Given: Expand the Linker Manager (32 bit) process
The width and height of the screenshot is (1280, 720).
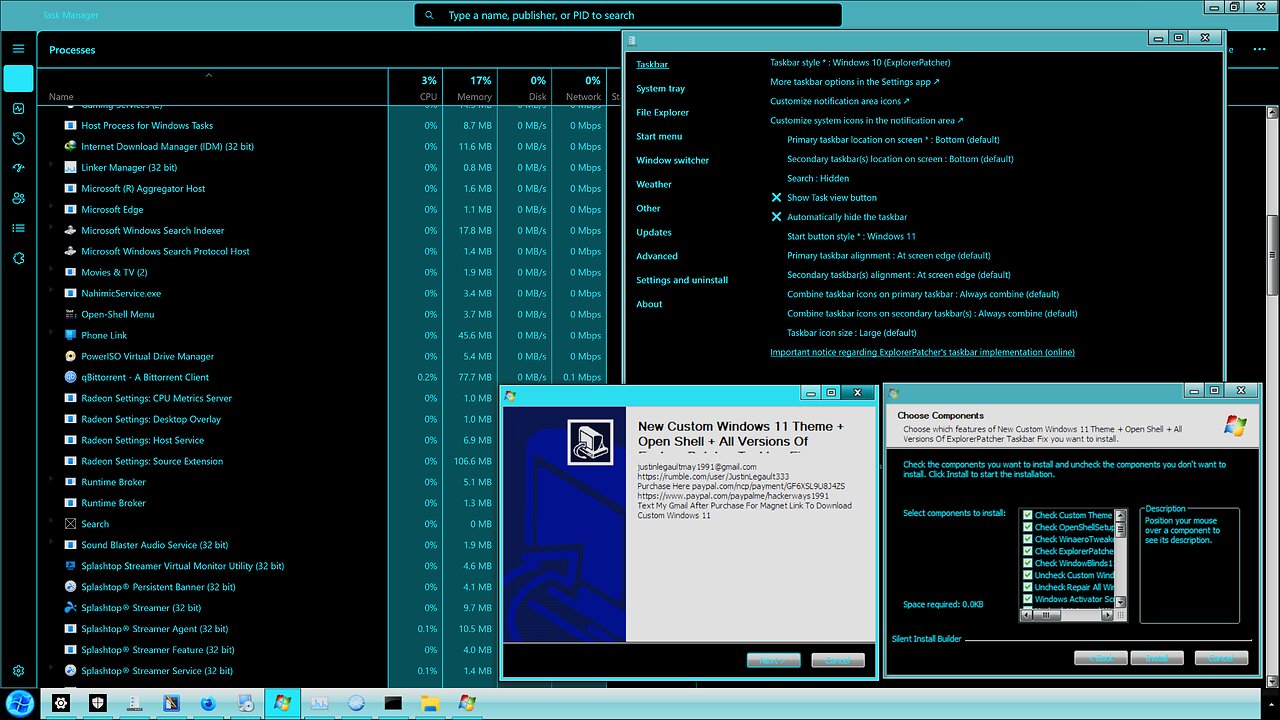Looking at the screenshot, I should 52,166.
